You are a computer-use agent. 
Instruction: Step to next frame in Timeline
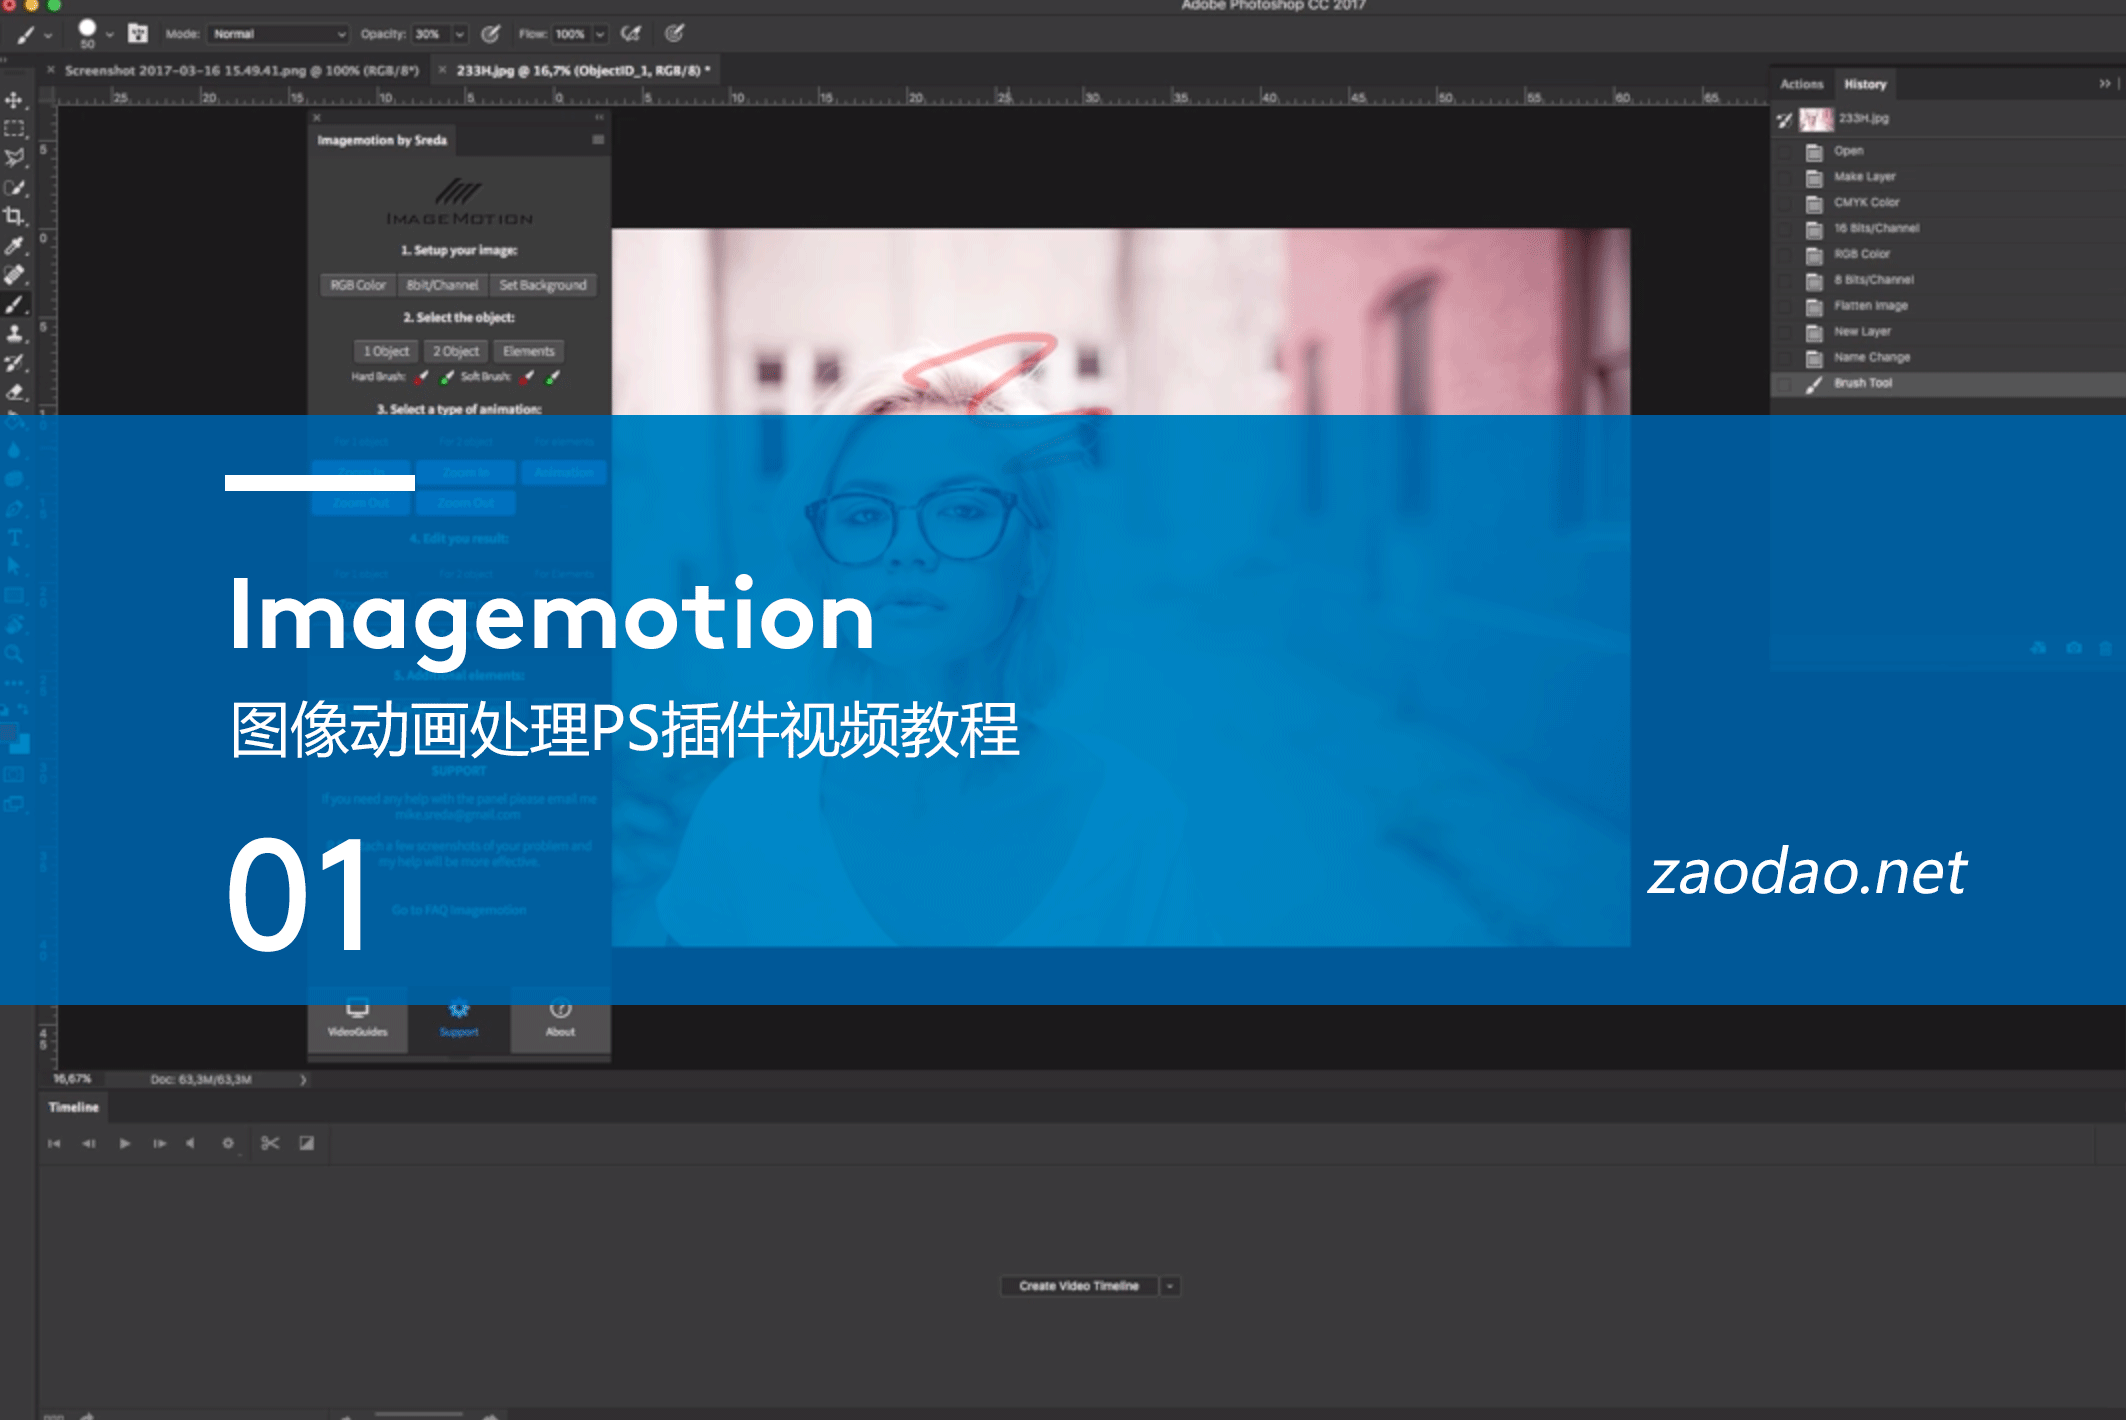pyautogui.click(x=159, y=1143)
